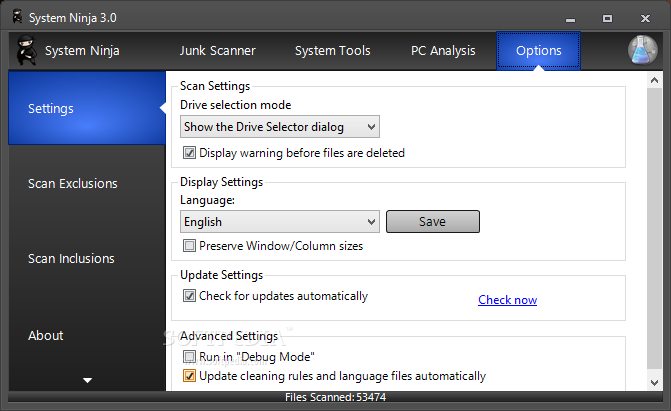671x411 pixels.
Task: Follow the Check now link
Action: click(507, 300)
